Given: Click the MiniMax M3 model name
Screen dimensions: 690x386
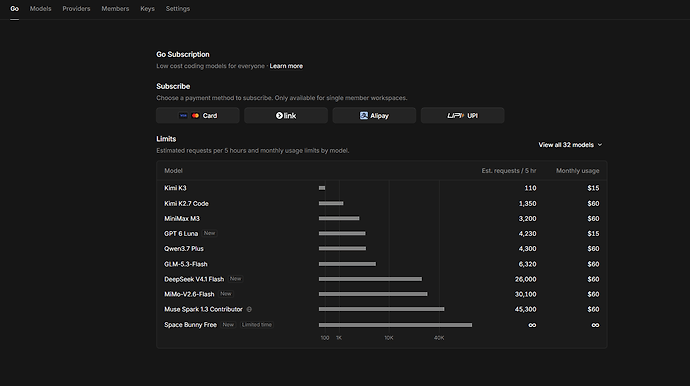Looking at the screenshot, I should point(182,218).
